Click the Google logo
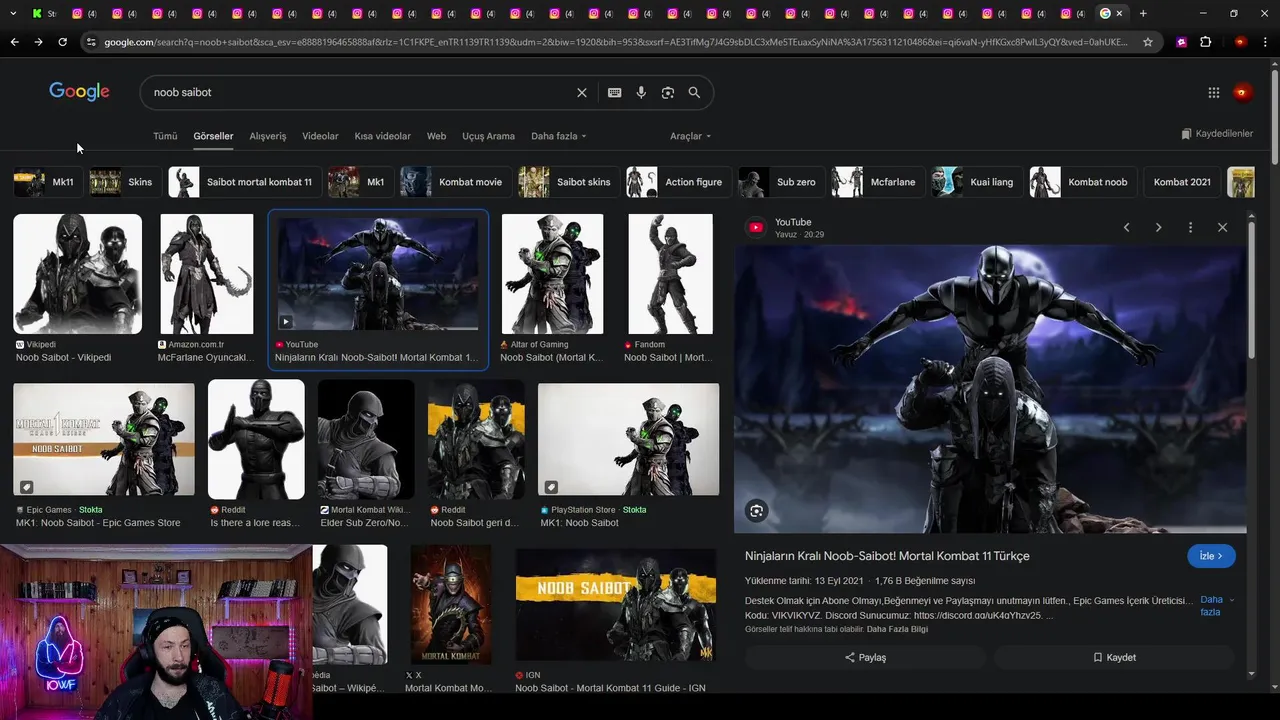This screenshot has height=720, width=1280. [79, 92]
